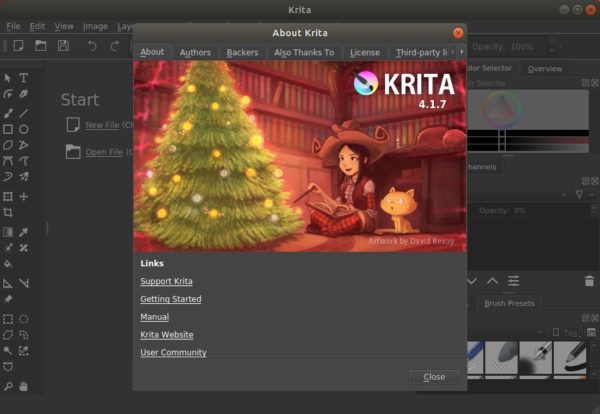Select the Text tool in toolbox
The height and width of the screenshot is (414, 600).
[24, 78]
